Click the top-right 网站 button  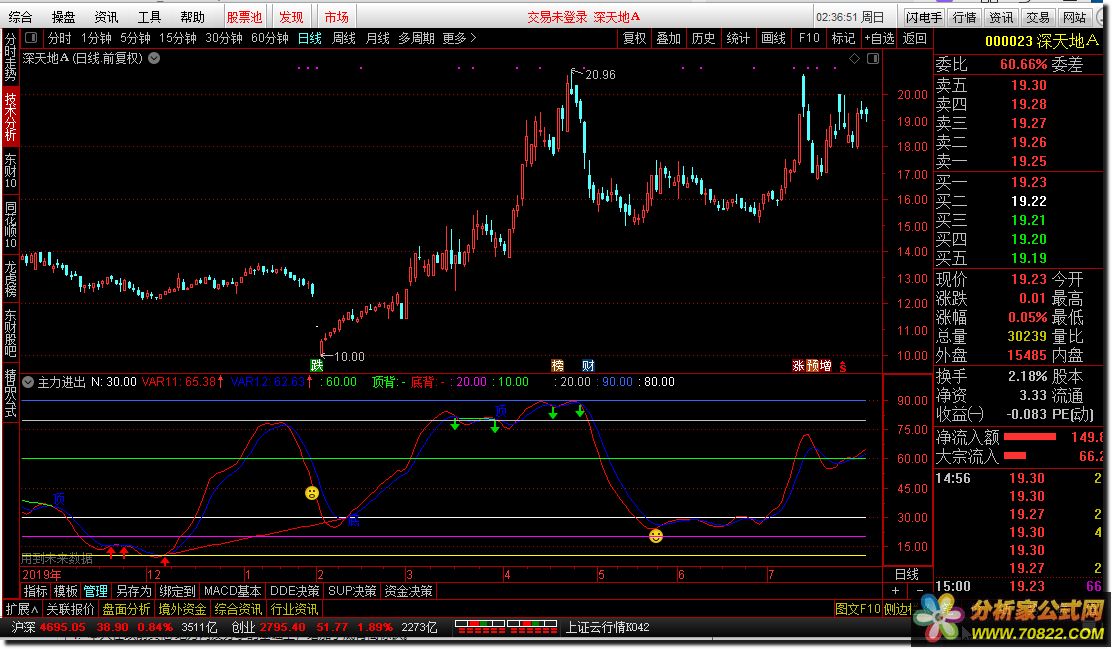click(x=1074, y=17)
